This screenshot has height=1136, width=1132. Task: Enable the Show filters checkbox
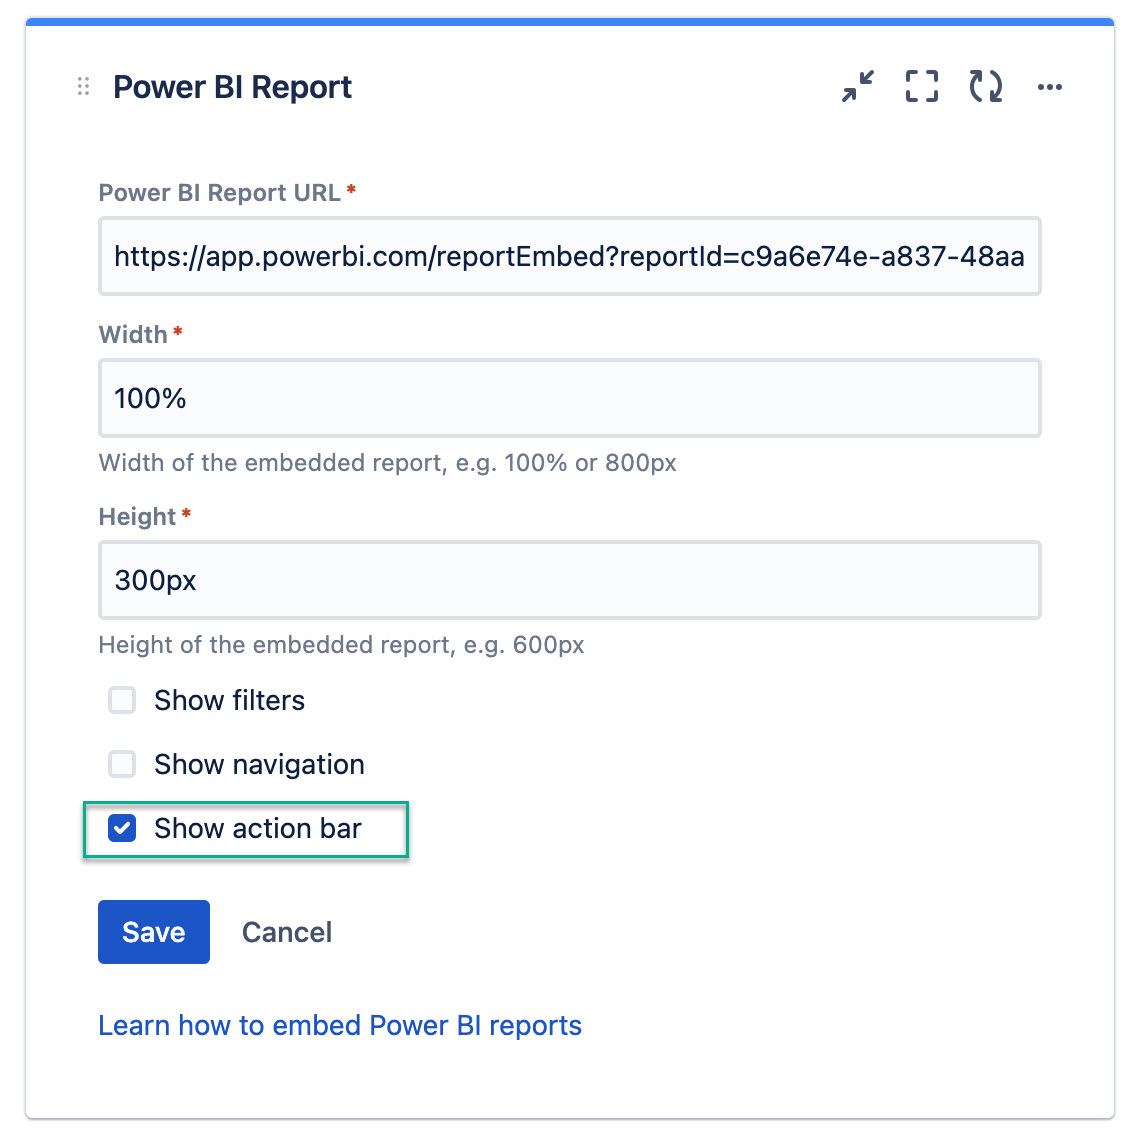(x=122, y=700)
